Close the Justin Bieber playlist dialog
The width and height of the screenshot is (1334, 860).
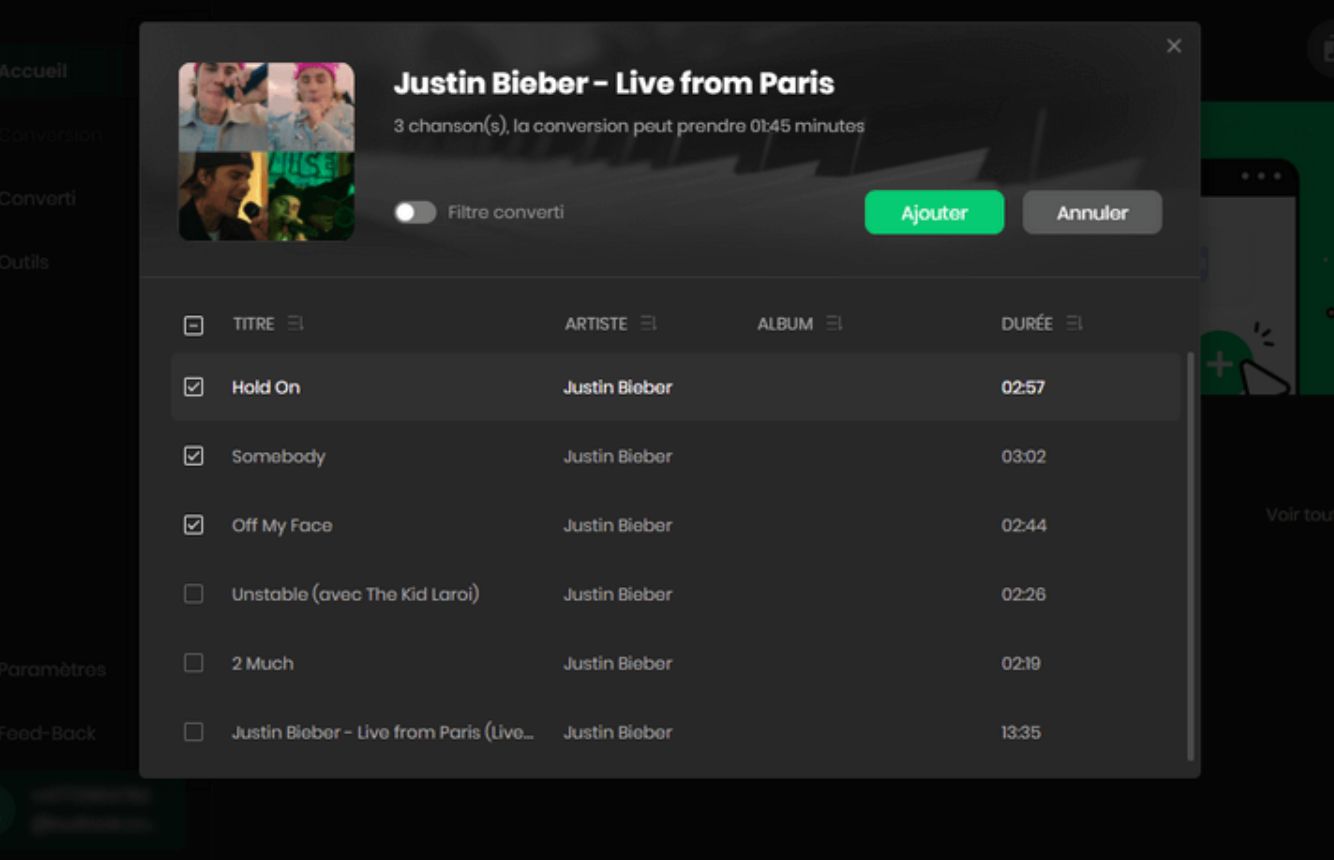click(x=1172, y=45)
